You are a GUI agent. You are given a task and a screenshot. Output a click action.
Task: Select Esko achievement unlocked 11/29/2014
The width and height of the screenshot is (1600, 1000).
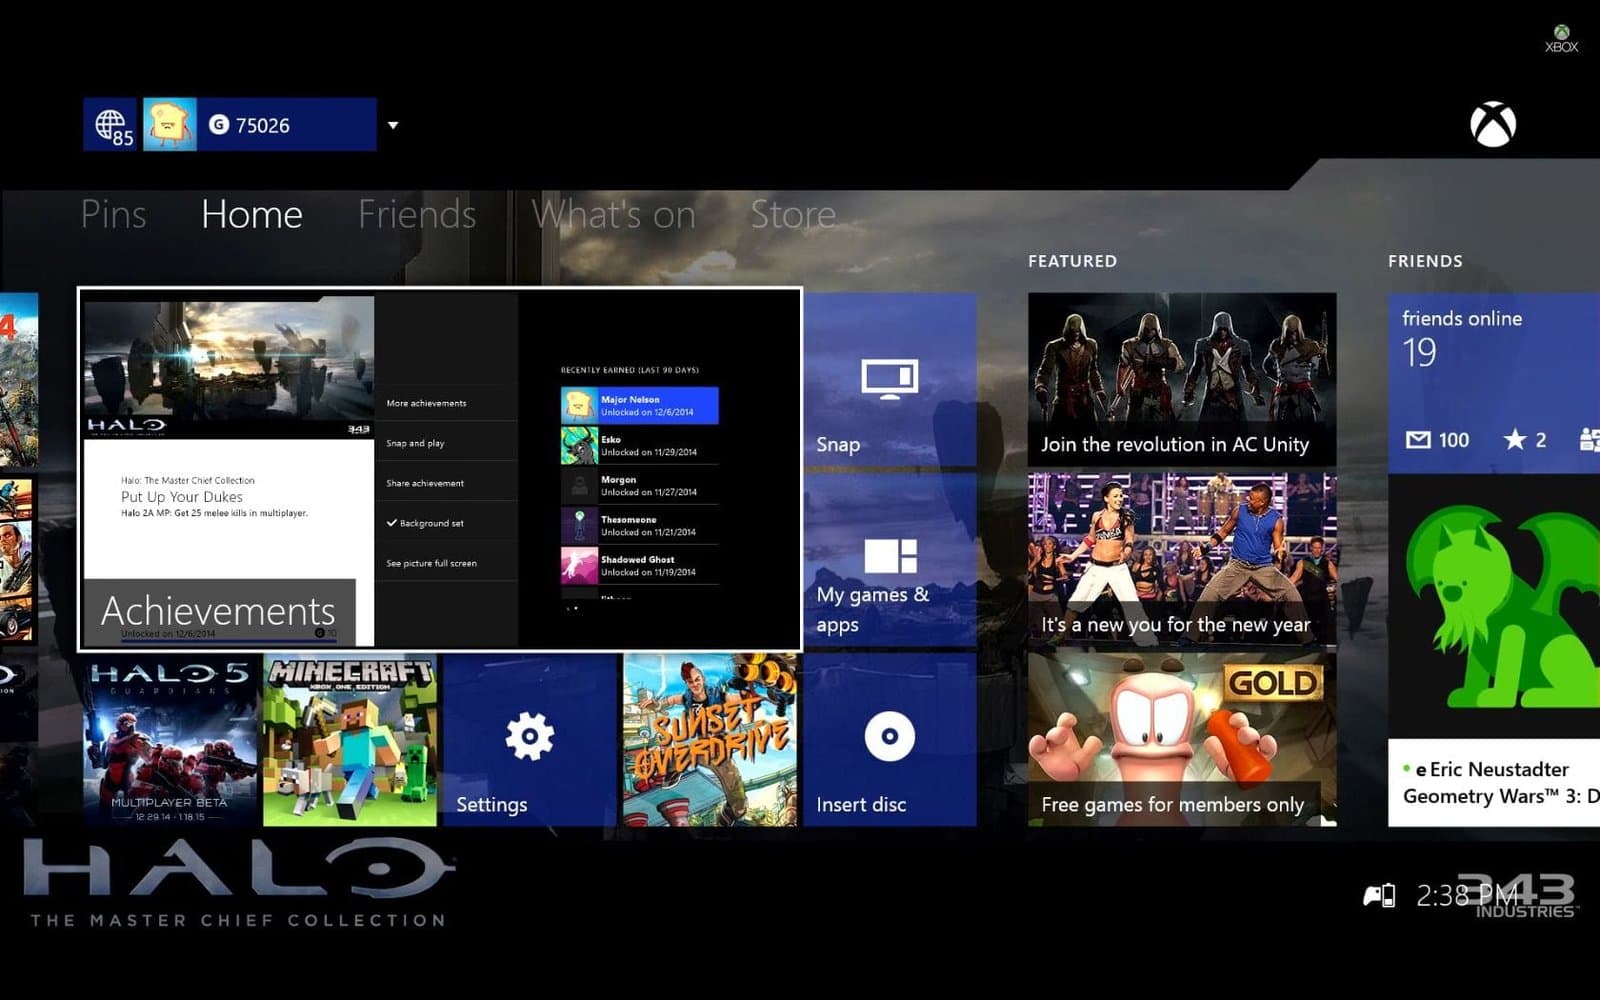[639, 445]
